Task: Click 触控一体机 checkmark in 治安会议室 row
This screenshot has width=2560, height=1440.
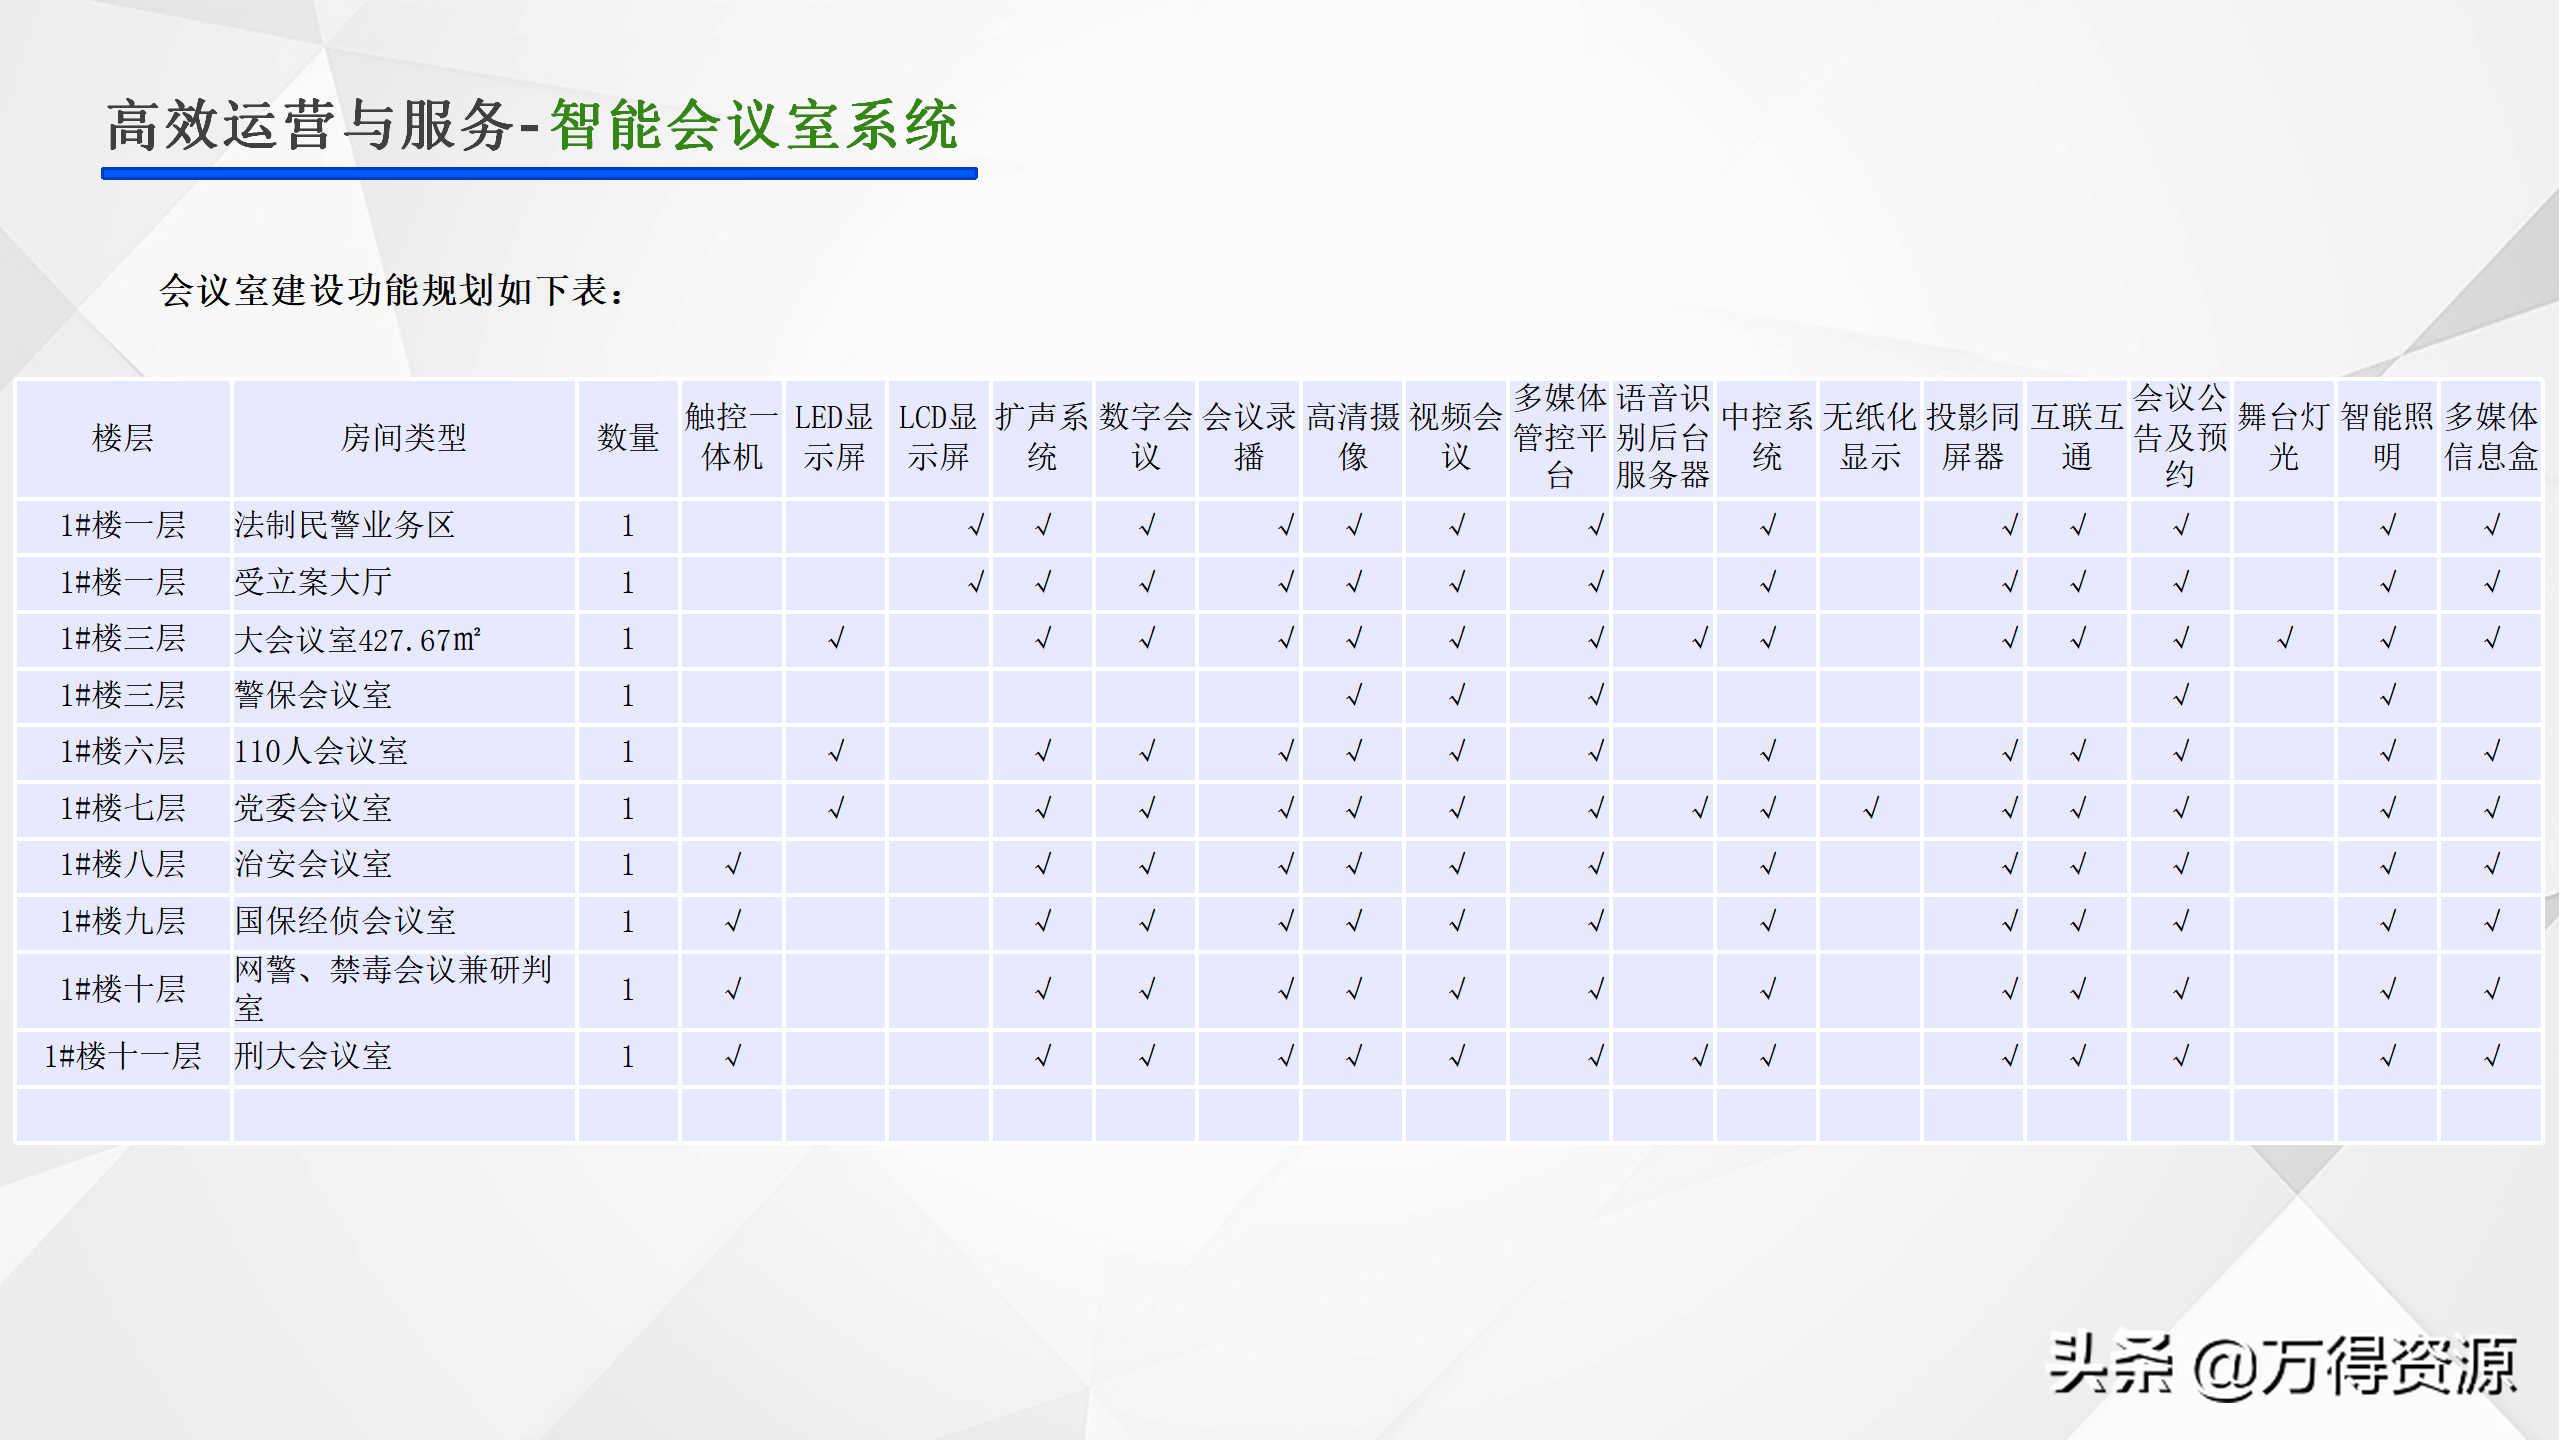Action: click(x=733, y=864)
